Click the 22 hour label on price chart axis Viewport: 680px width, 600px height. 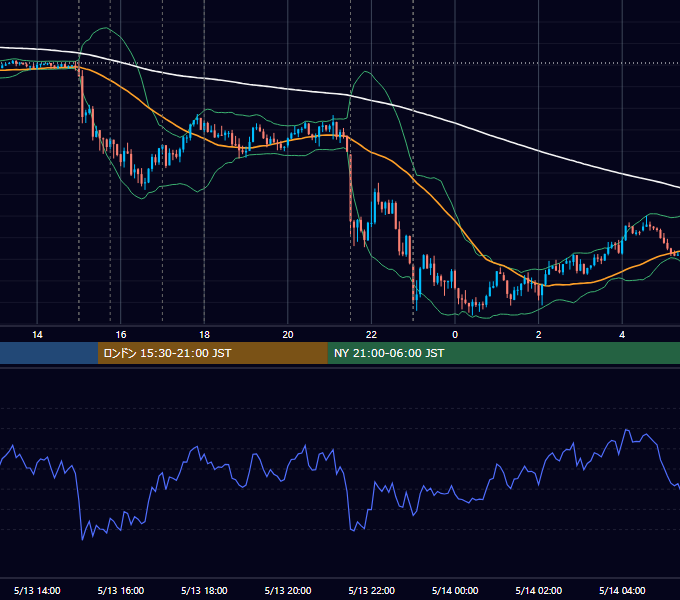[x=371, y=335]
